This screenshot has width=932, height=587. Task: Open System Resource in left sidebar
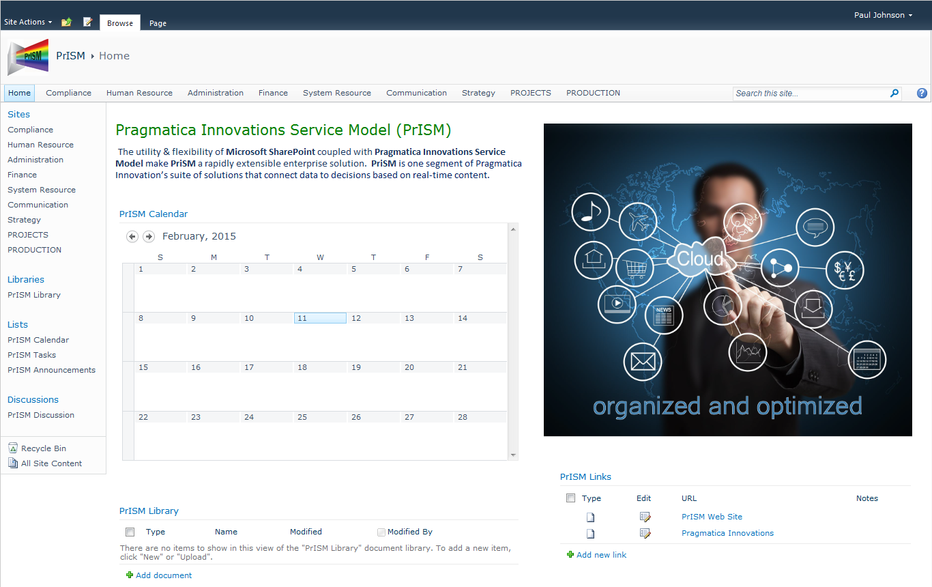click(42, 190)
